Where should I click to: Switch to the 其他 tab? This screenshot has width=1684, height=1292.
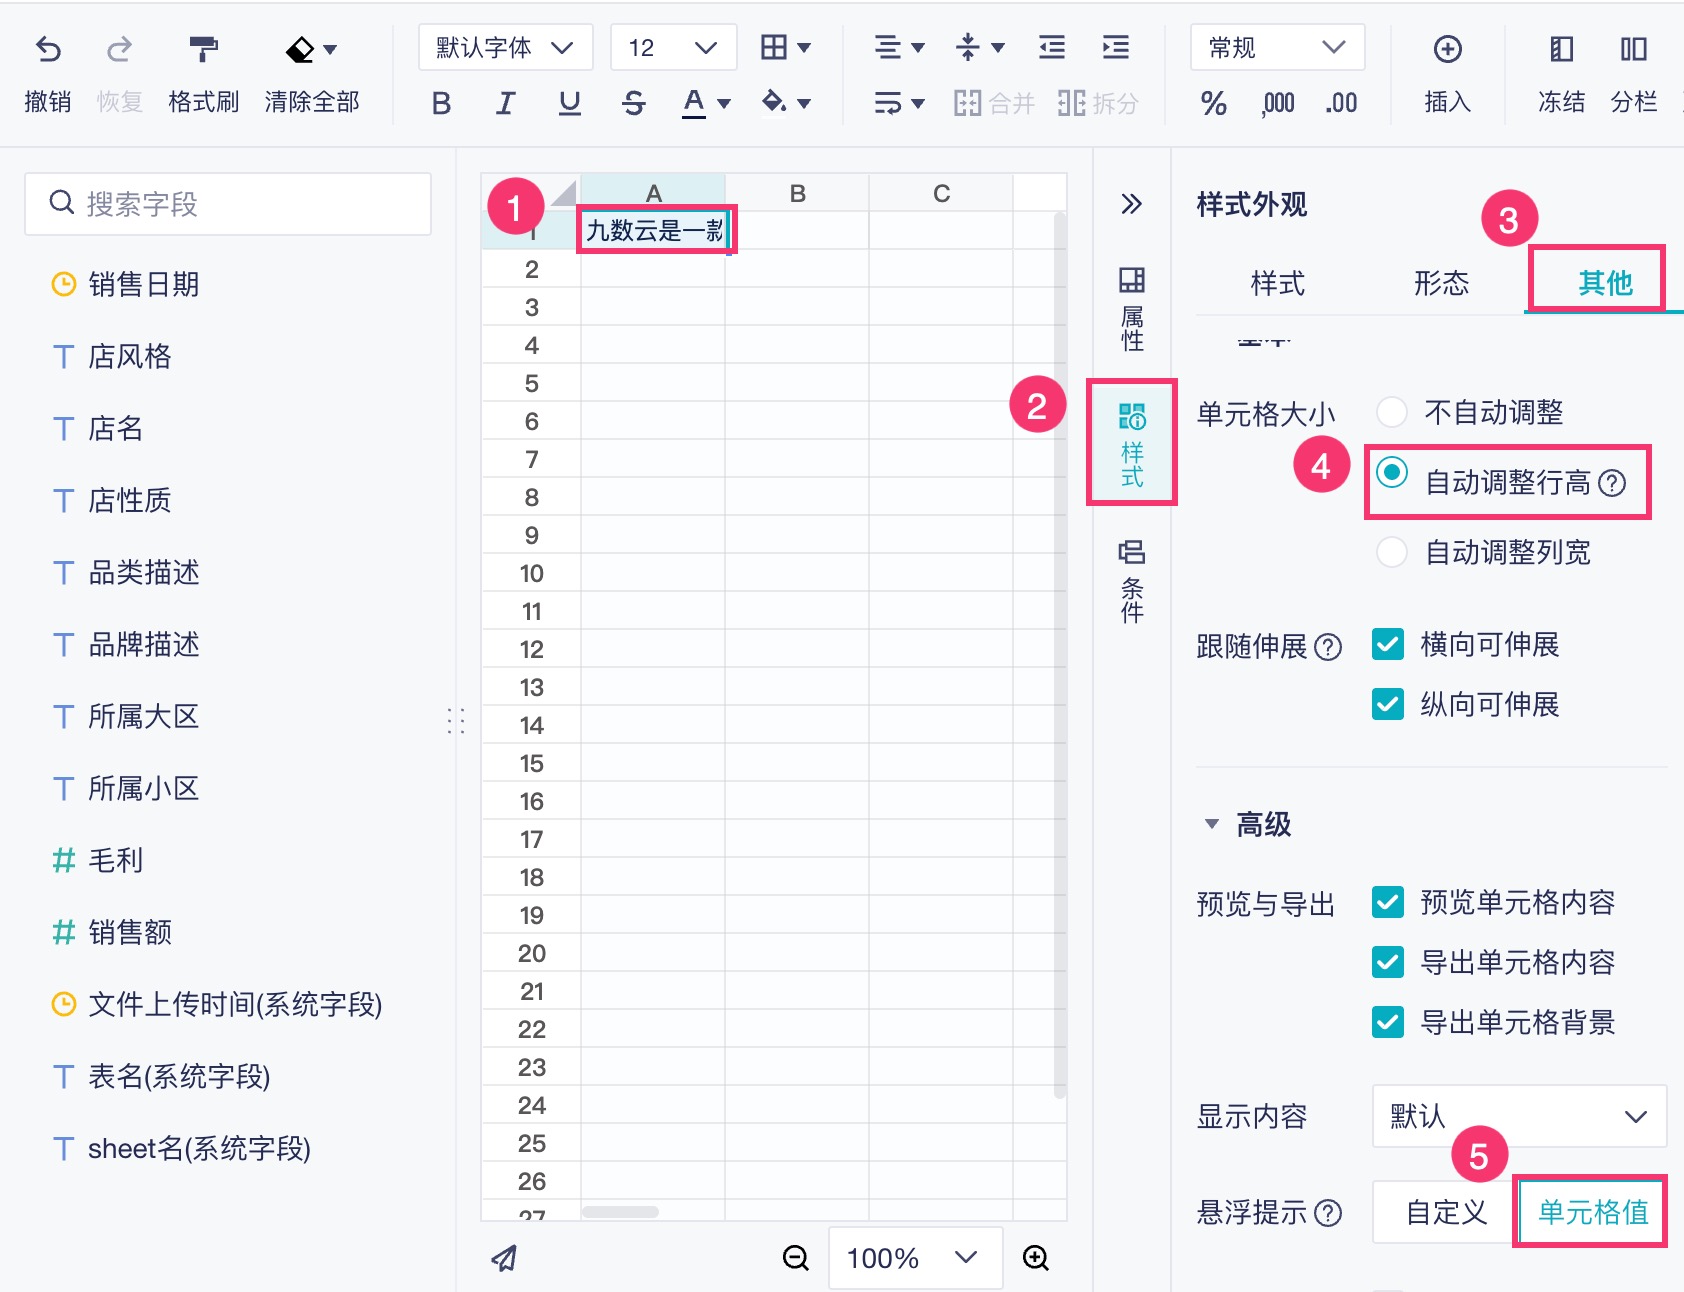[x=1605, y=283]
